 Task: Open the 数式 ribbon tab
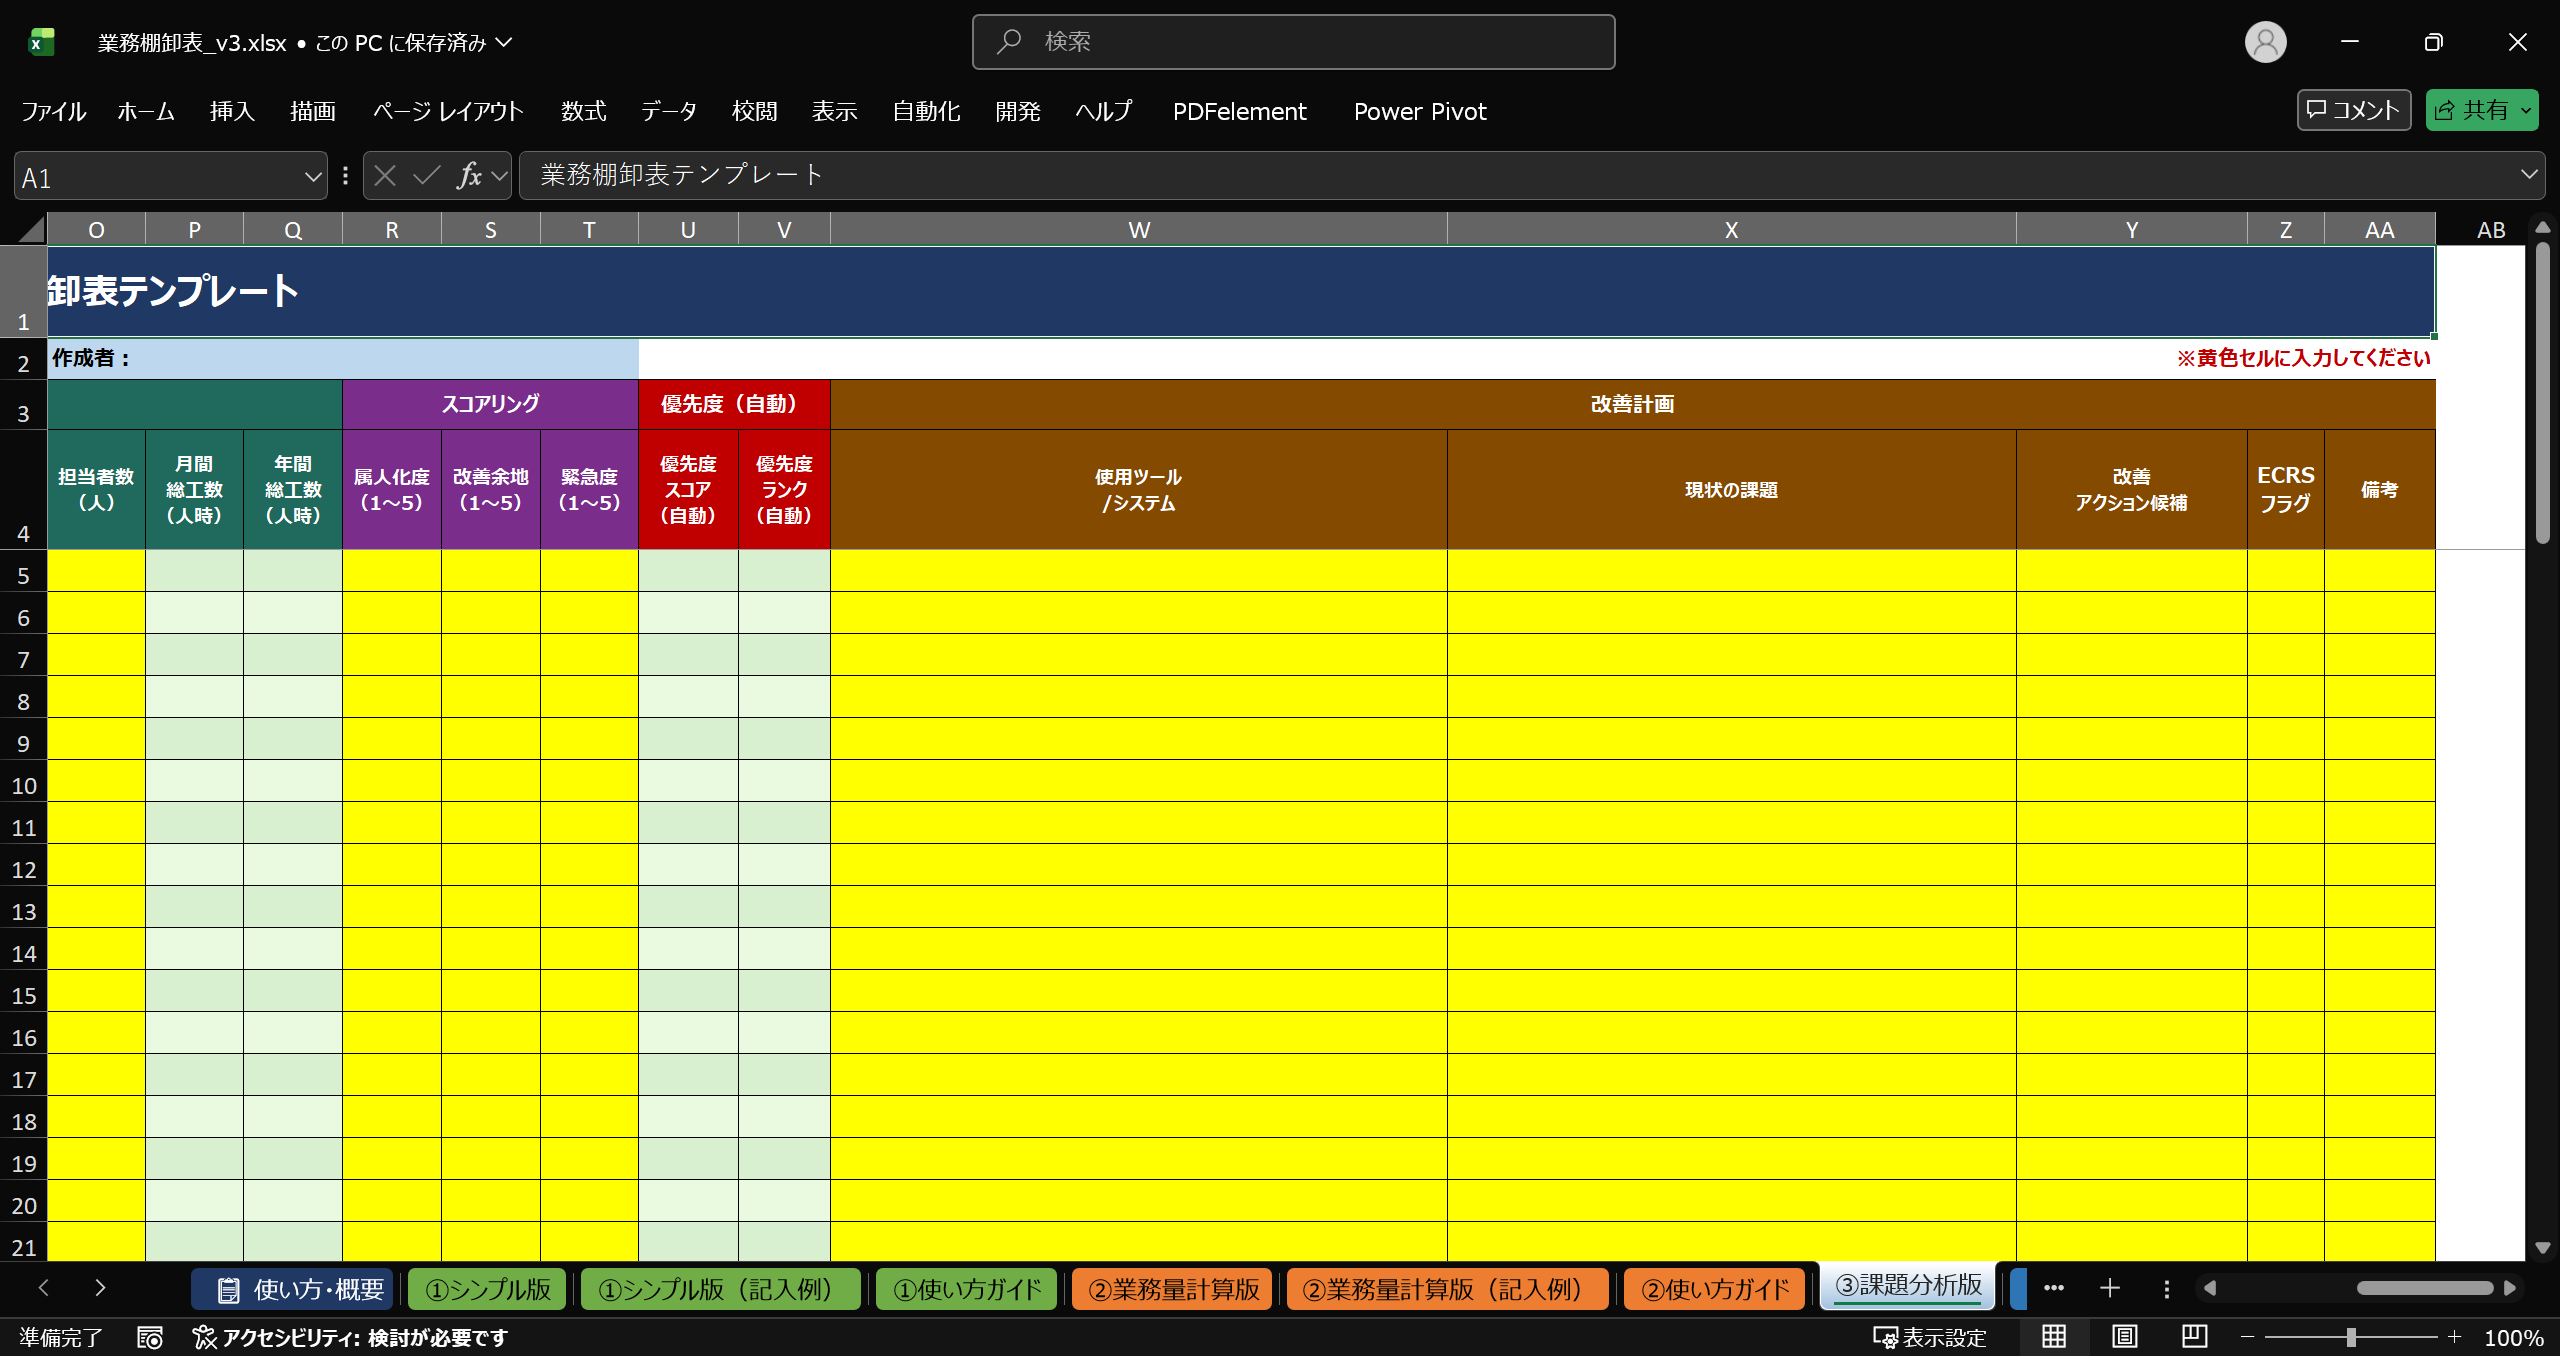point(583,111)
